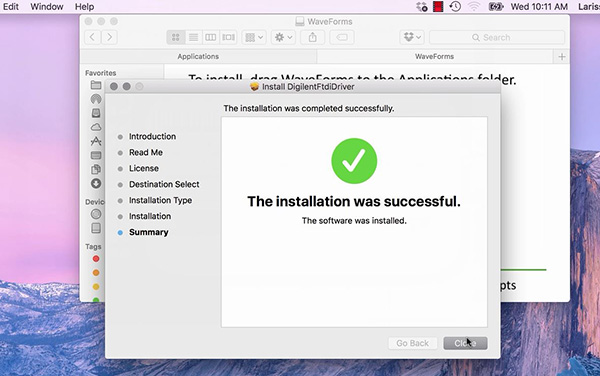Select the Red tag in Finder sidebar

coord(96,259)
